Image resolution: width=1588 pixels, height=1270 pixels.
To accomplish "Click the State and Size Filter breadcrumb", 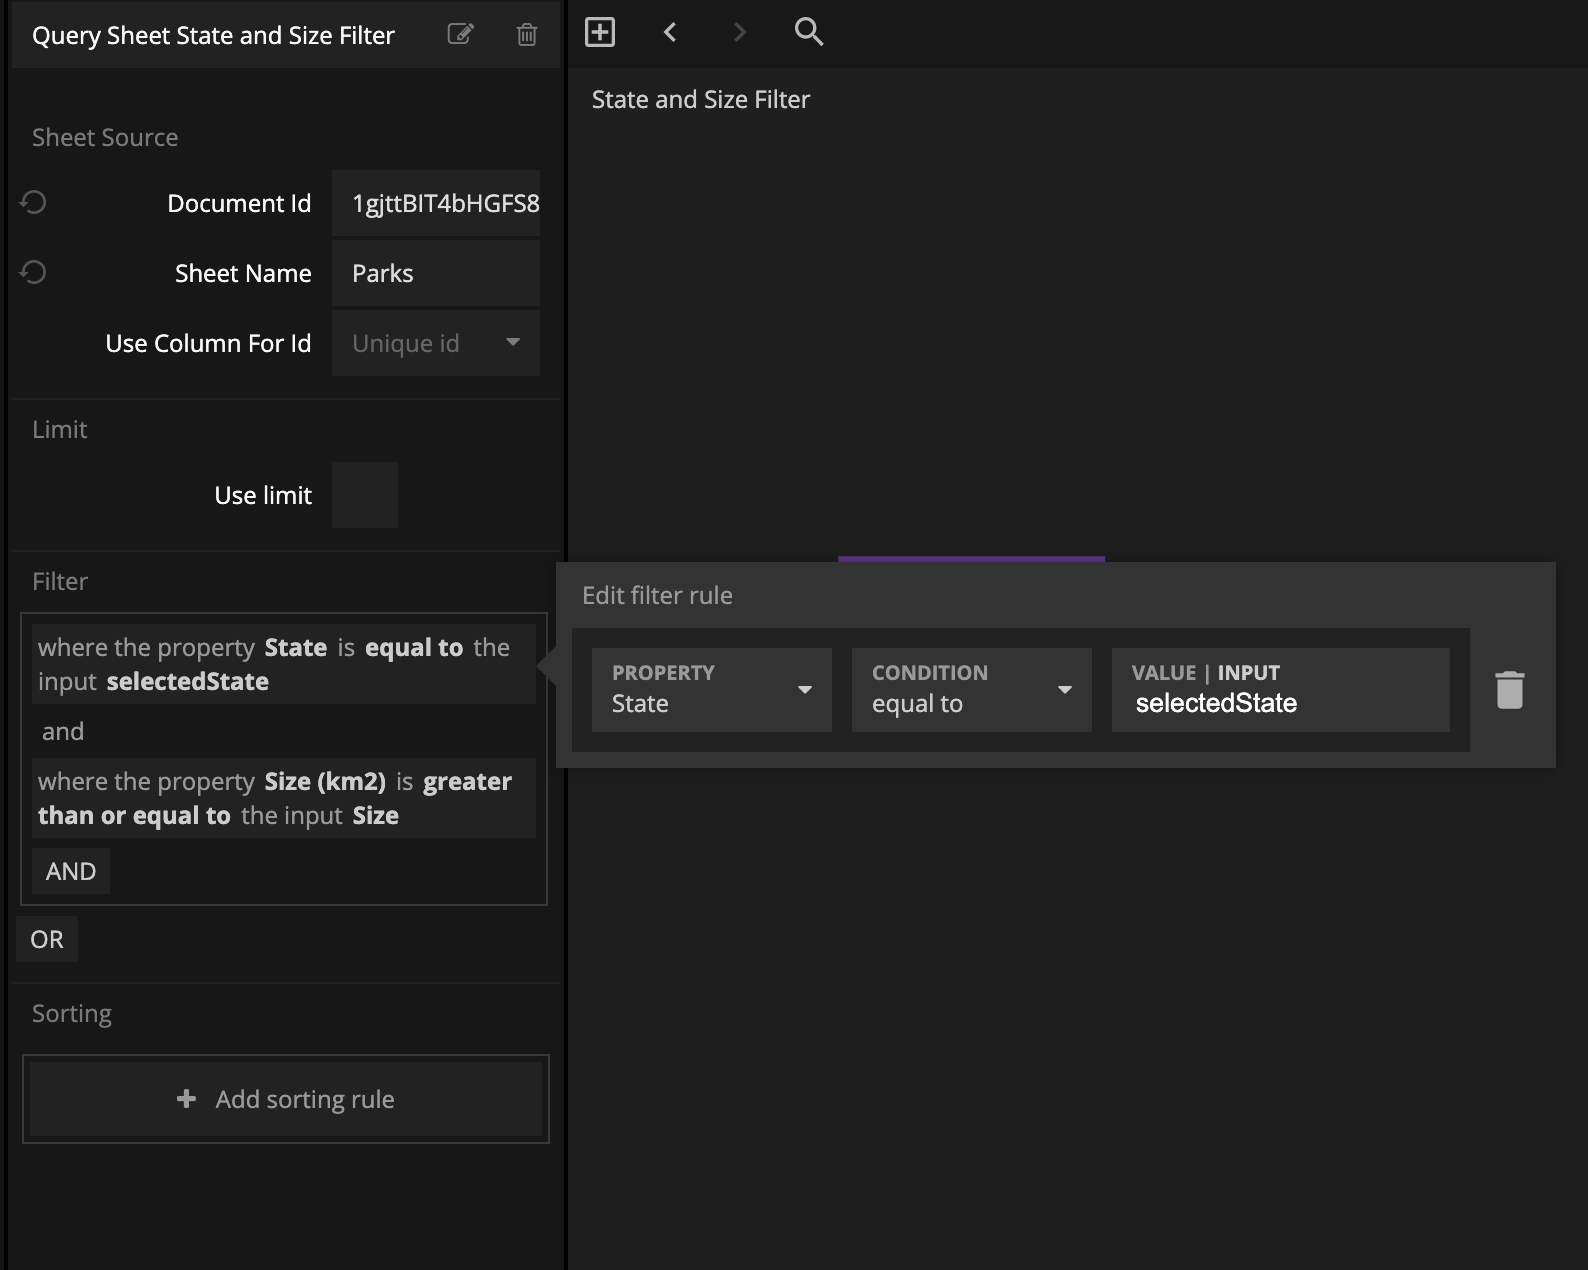I will pyautogui.click(x=701, y=99).
